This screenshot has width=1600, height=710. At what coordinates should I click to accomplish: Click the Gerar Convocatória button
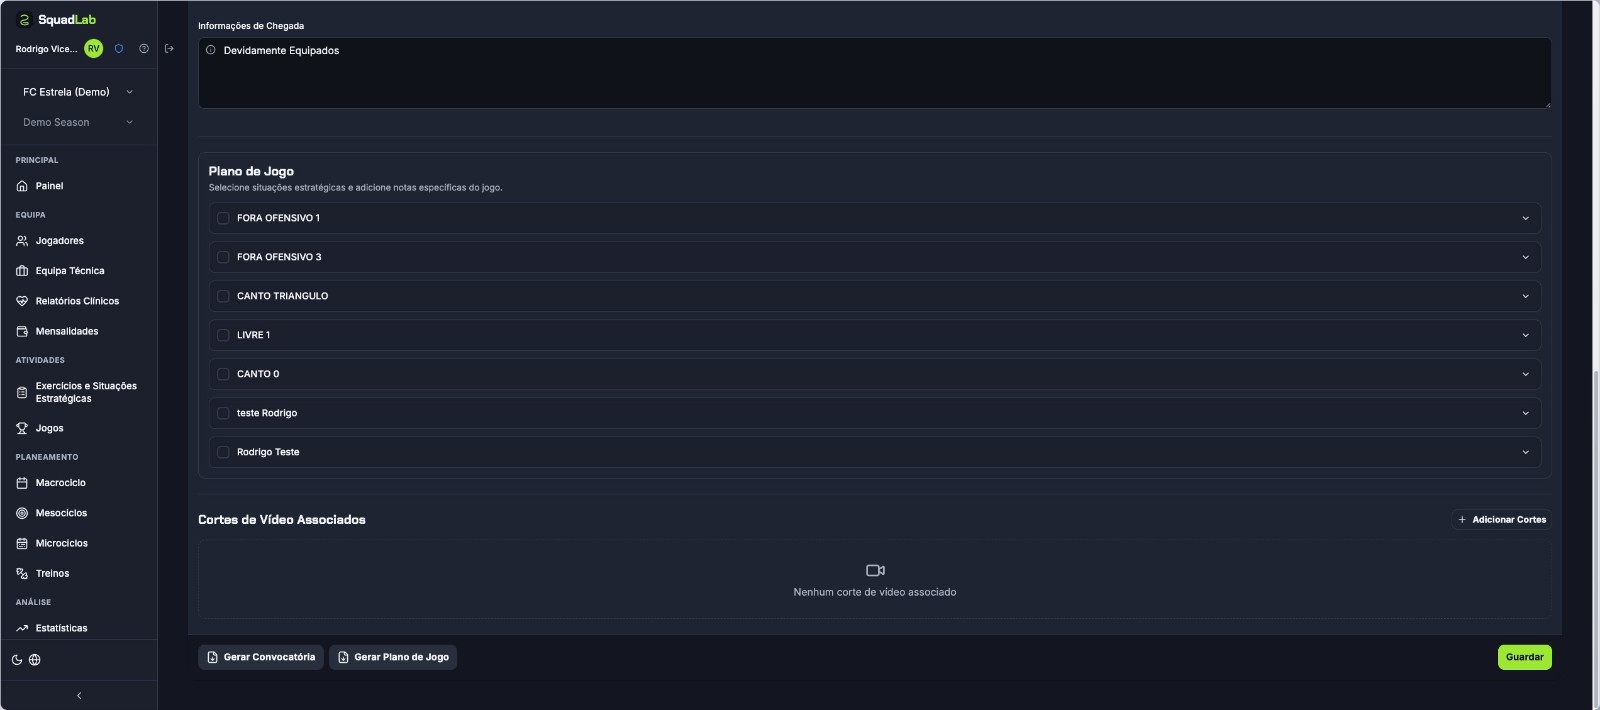[x=261, y=657]
